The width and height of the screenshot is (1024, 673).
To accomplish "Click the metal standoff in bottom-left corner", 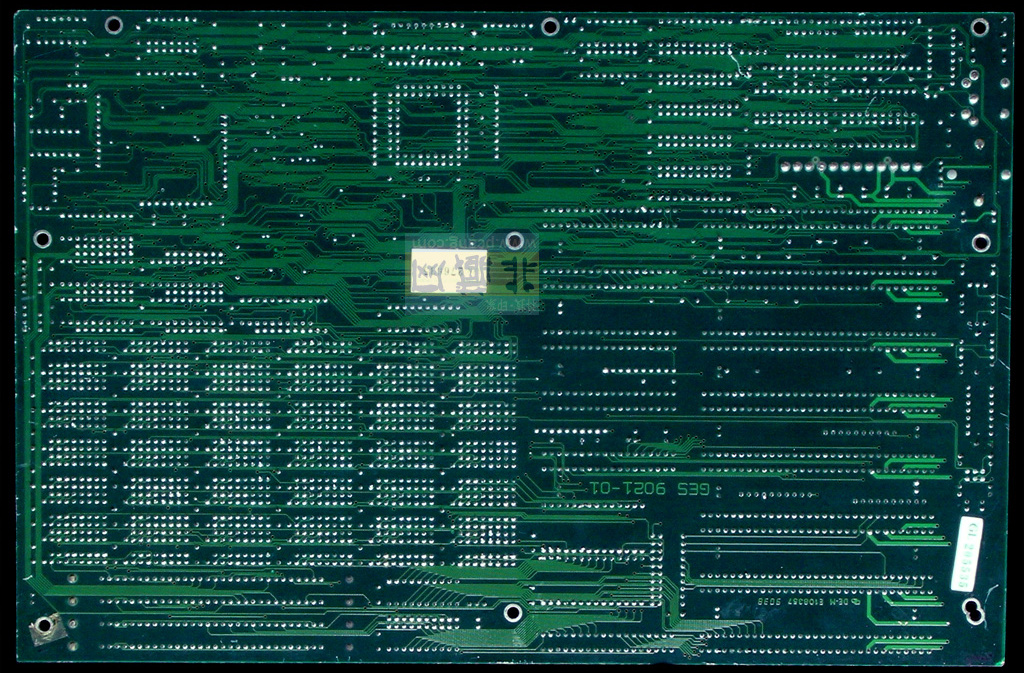I will (x=44, y=628).
